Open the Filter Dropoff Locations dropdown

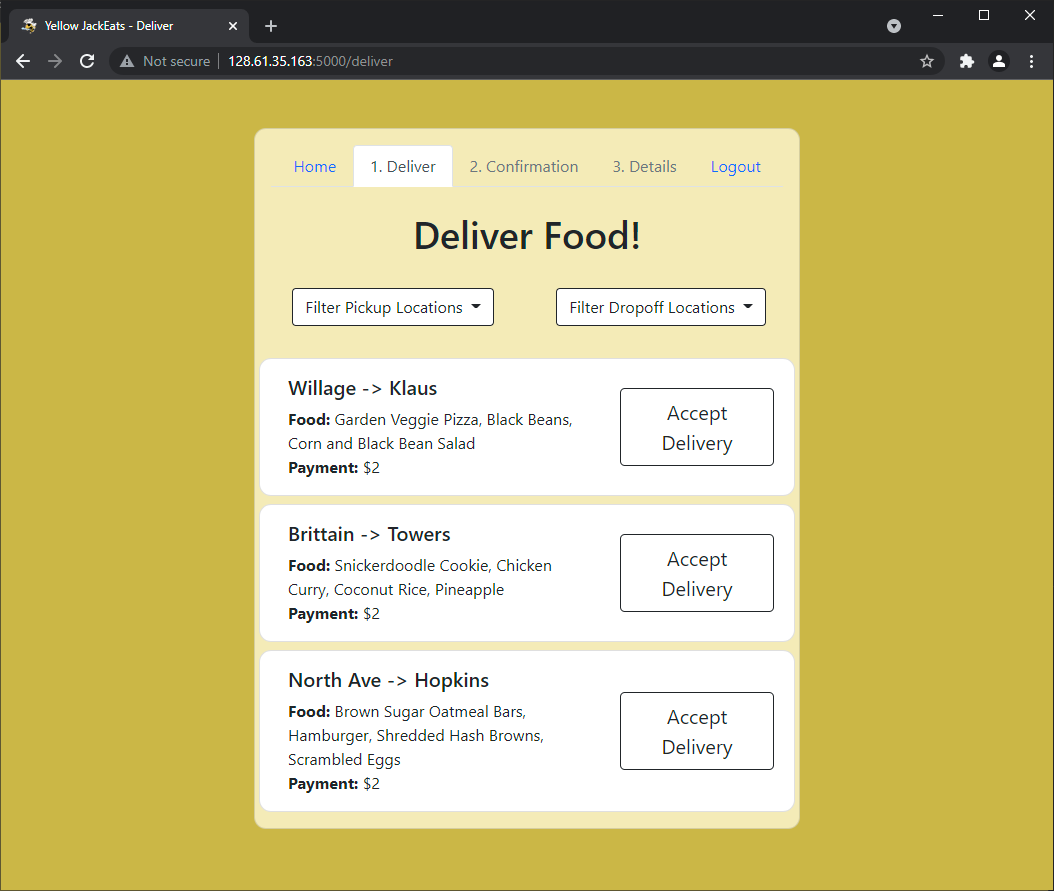660,307
